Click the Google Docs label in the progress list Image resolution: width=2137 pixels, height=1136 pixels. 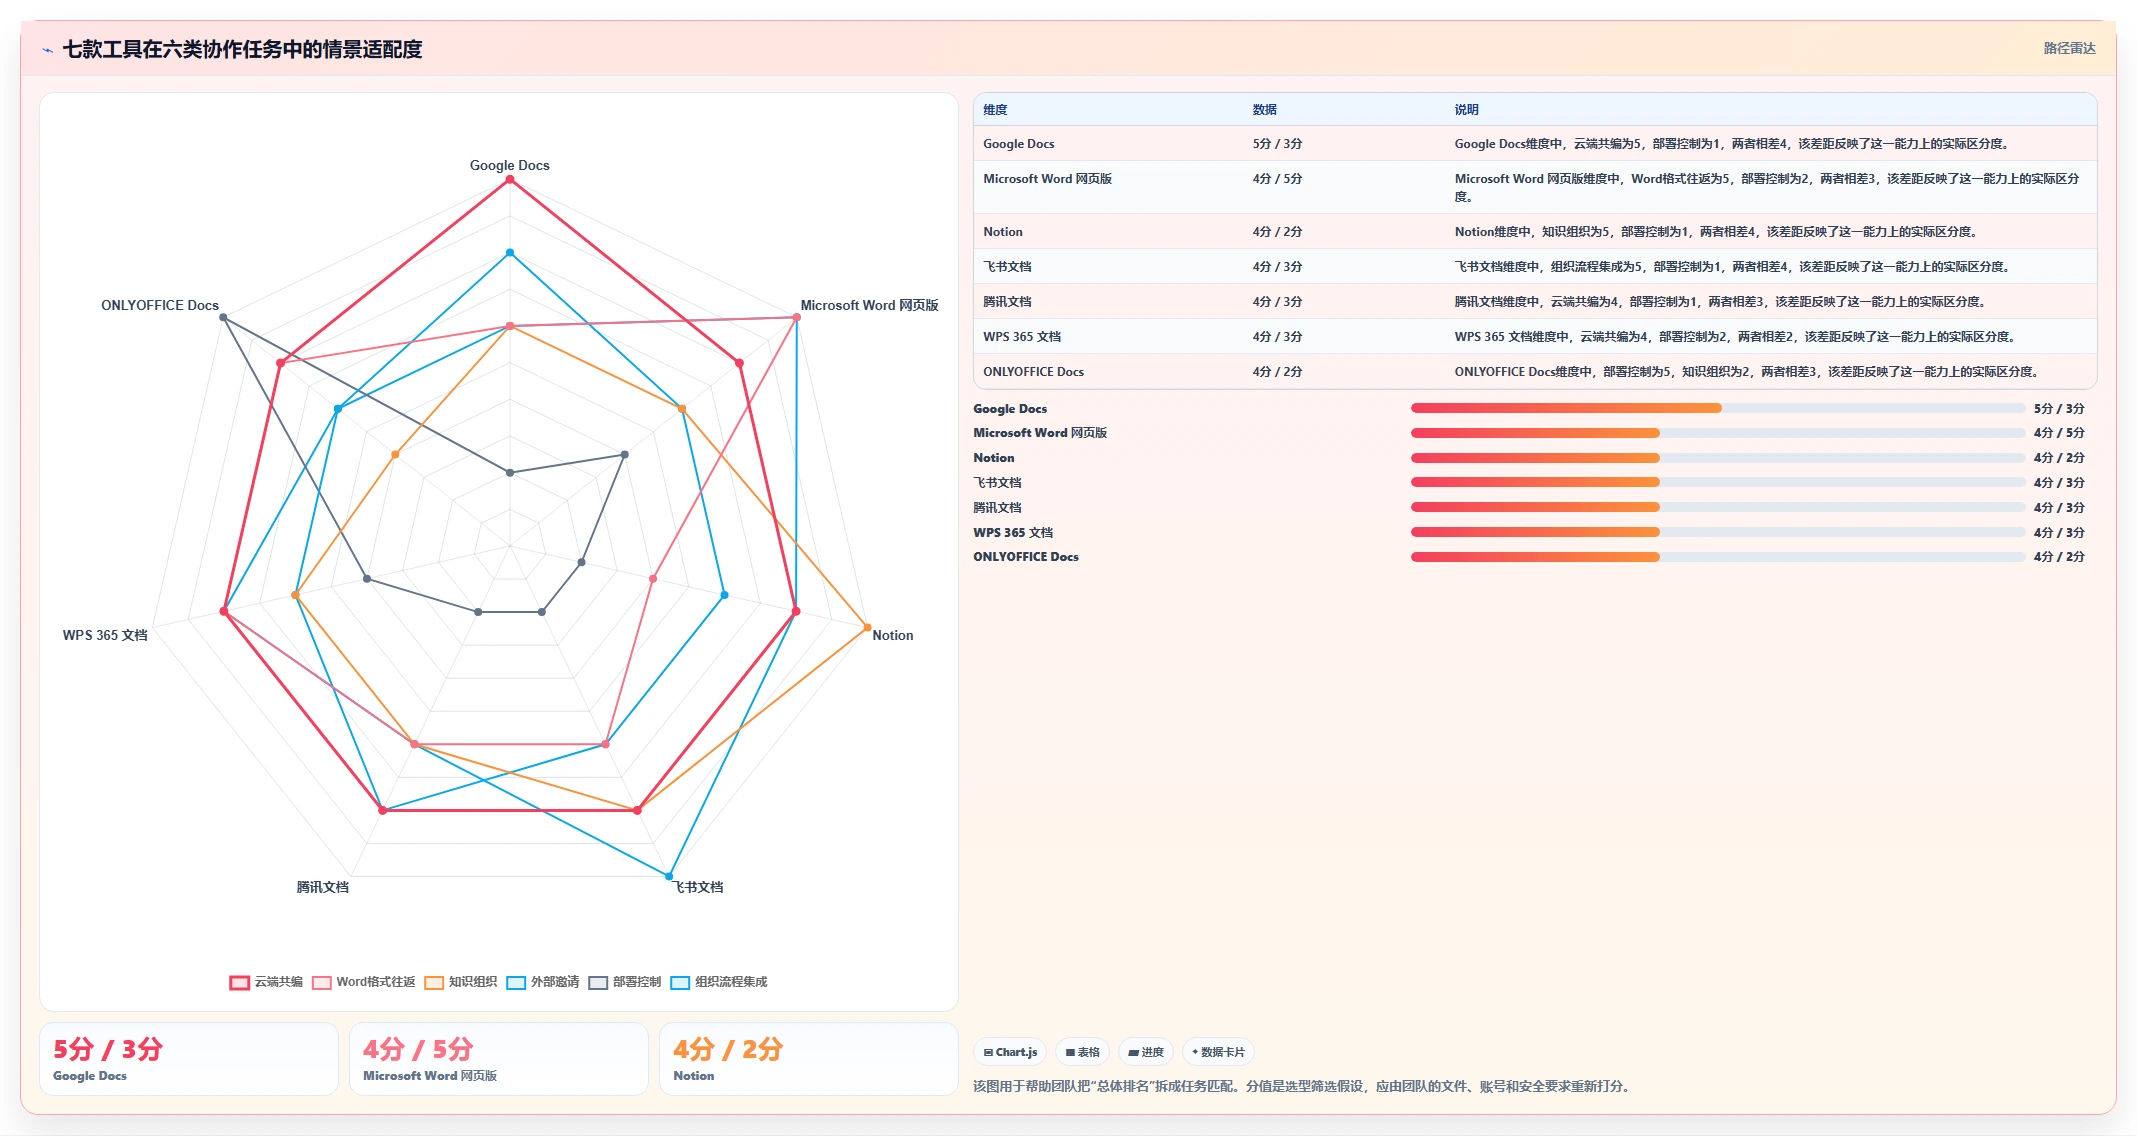(1010, 409)
